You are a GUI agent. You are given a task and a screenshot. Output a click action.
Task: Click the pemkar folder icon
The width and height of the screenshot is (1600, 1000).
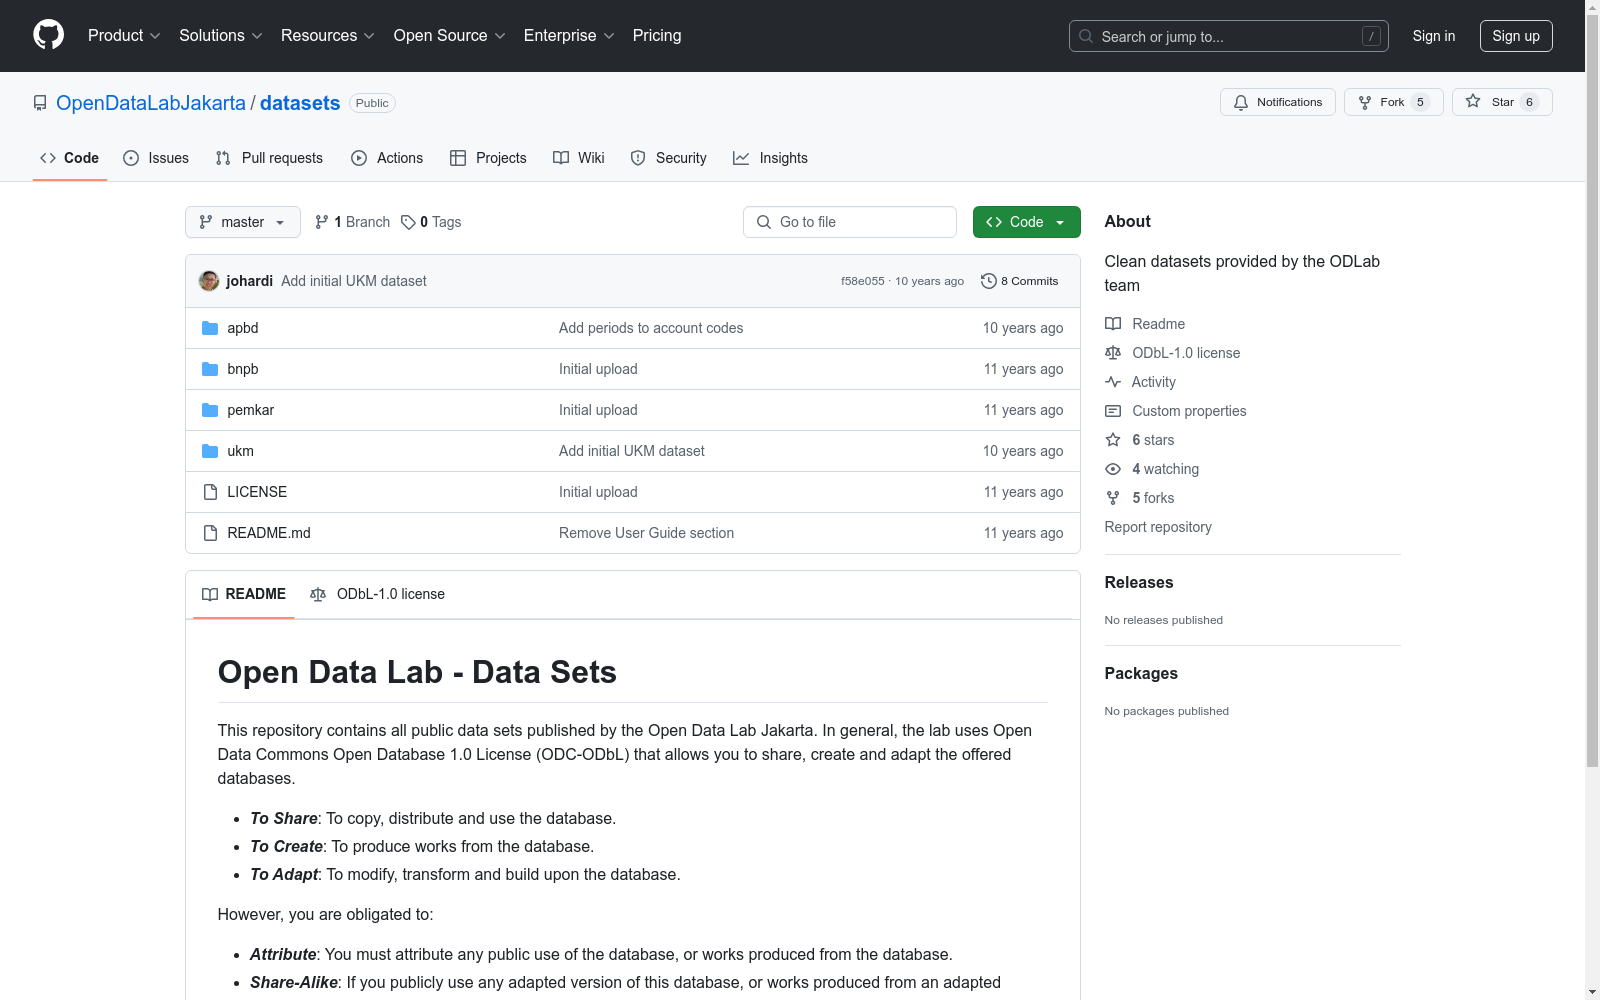click(210, 410)
